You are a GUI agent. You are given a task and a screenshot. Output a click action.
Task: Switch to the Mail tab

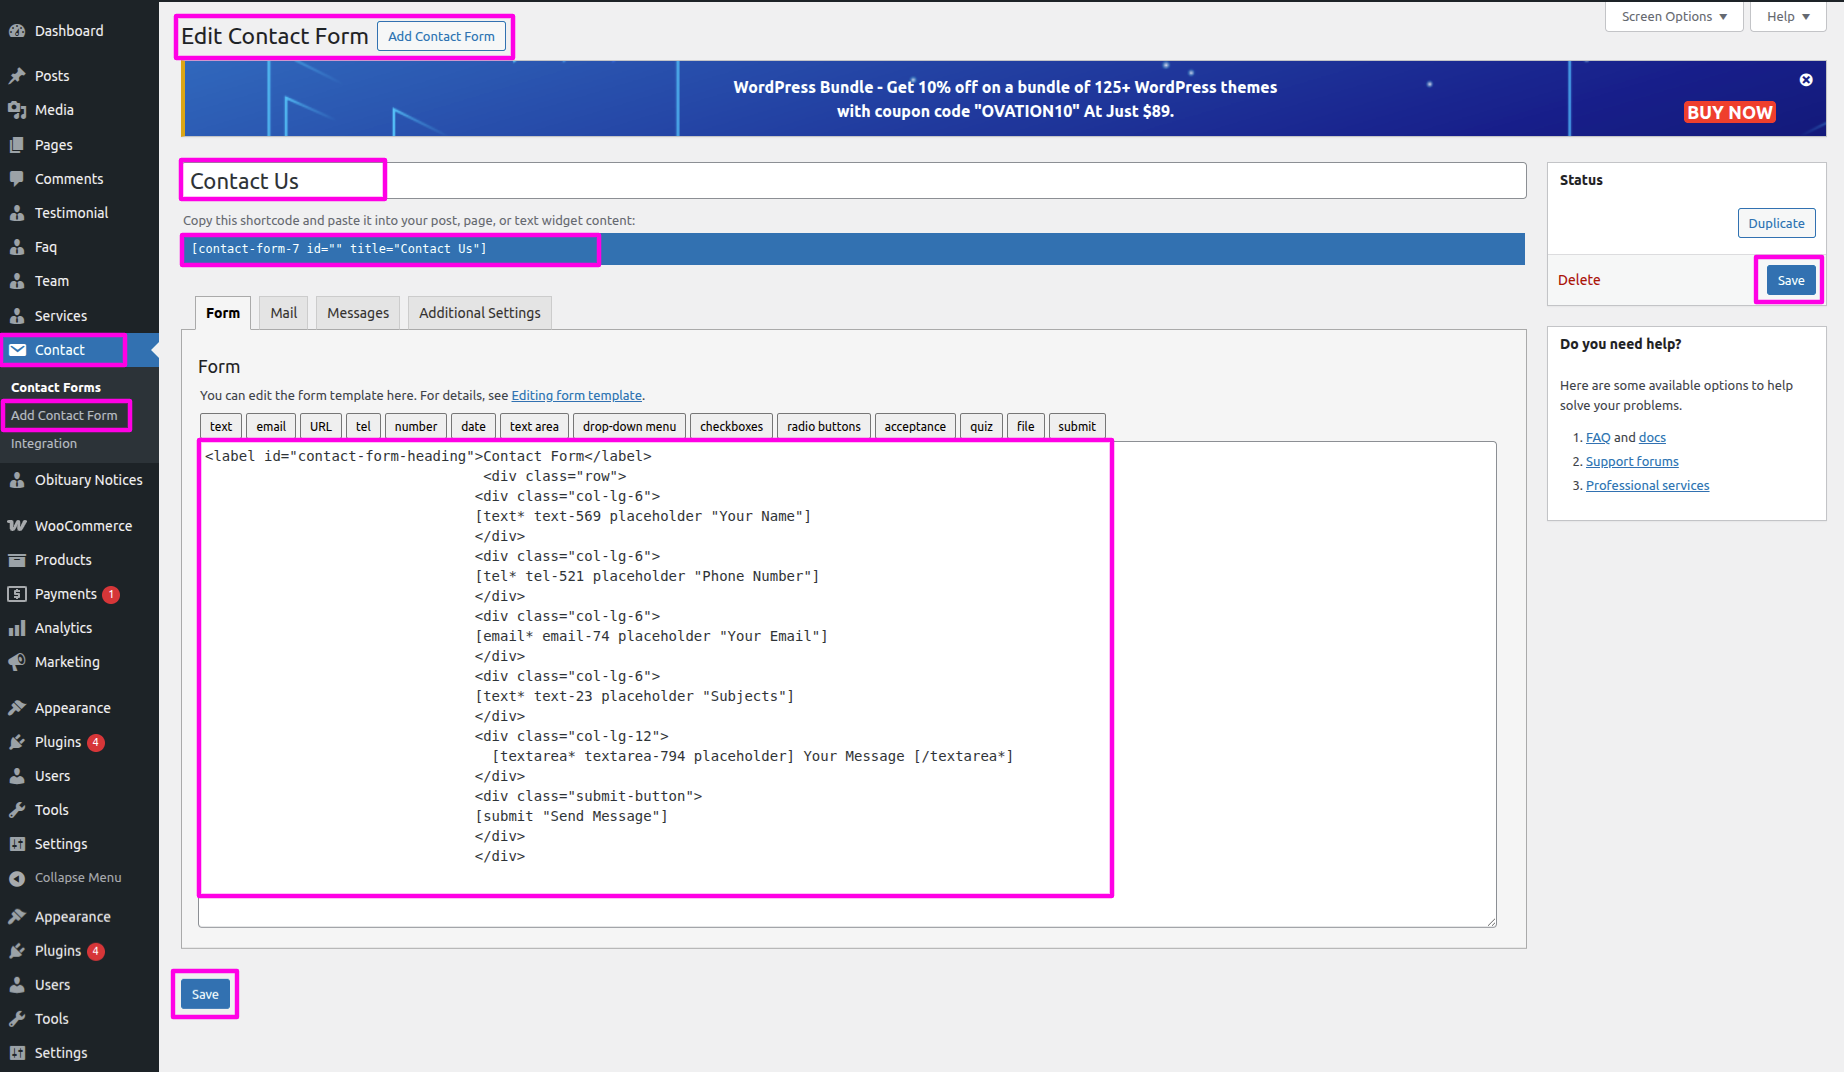coord(283,313)
